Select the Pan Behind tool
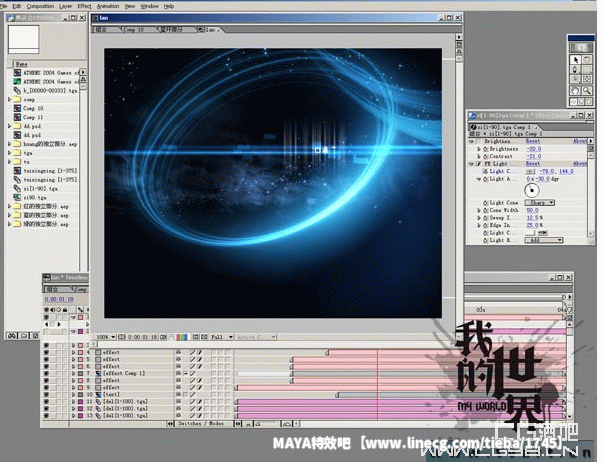Viewport: 604px width, 462px height. [587, 79]
